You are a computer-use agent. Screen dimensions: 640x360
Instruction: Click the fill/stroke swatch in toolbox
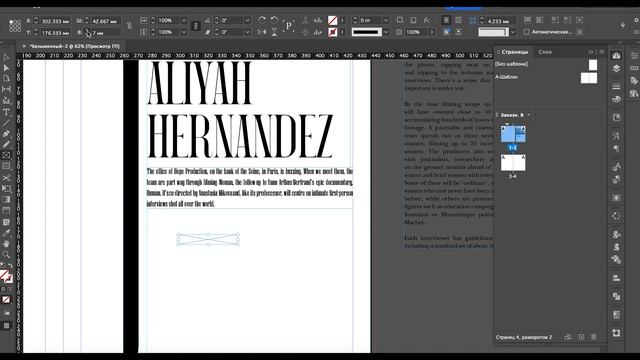tap(6, 276)
